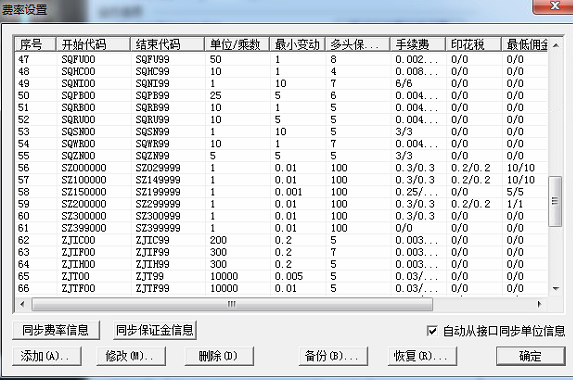Click the 6/6 fee cell
The height and width of the screenshot is (380, 573).
pos(404,83)
